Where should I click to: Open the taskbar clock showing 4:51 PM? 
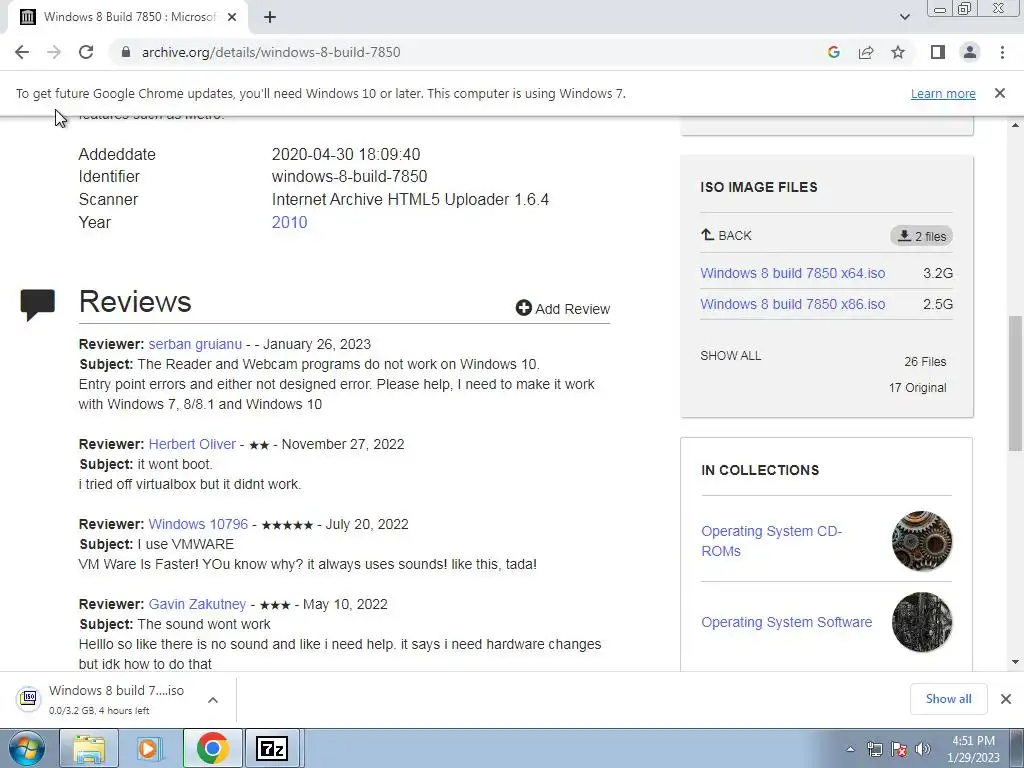[x=973, y=749]
